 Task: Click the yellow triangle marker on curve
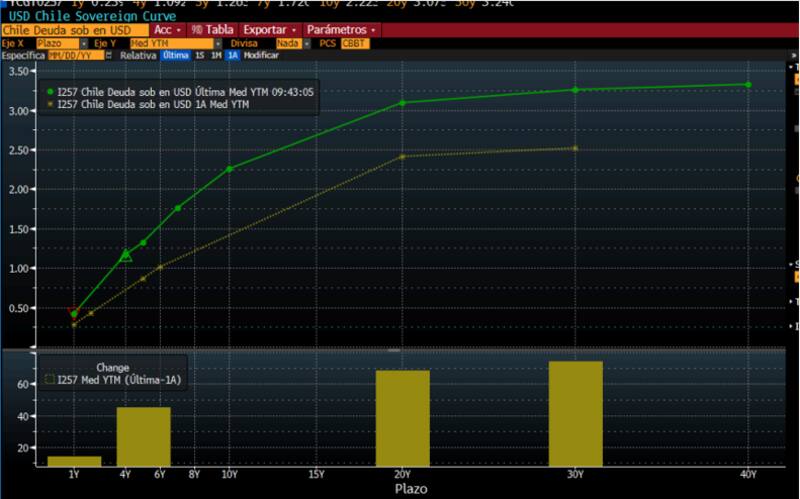126,256
